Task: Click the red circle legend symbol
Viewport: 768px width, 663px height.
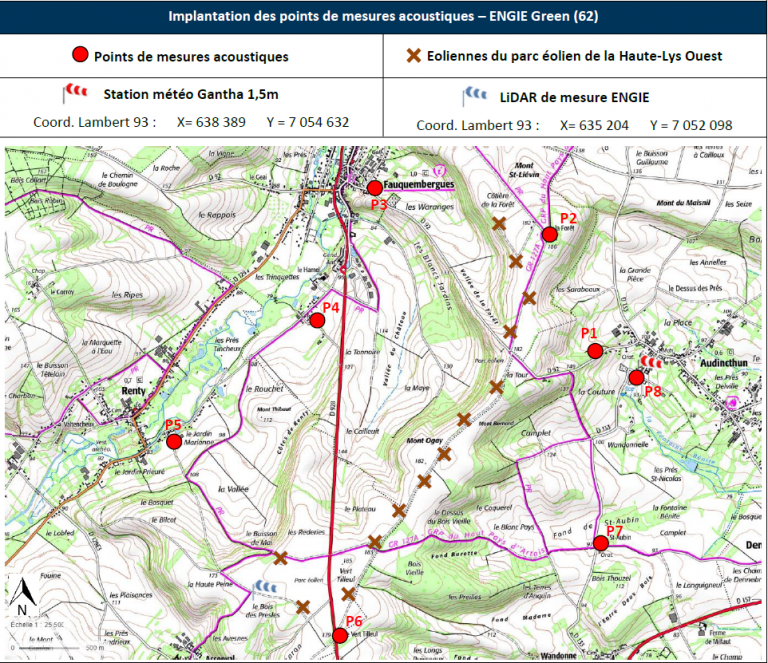Action: click(x=79, y=56)
